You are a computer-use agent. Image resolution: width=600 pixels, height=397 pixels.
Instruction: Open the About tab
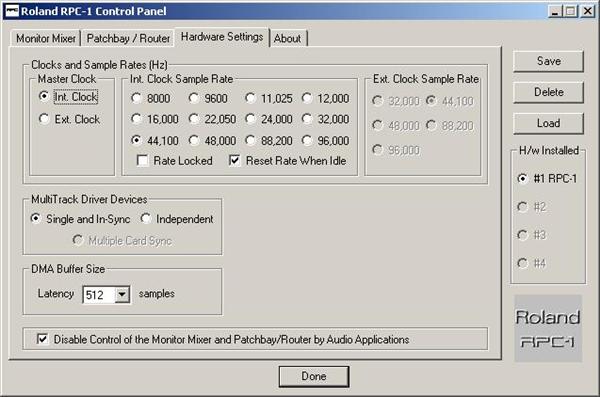tap(287, 38)
